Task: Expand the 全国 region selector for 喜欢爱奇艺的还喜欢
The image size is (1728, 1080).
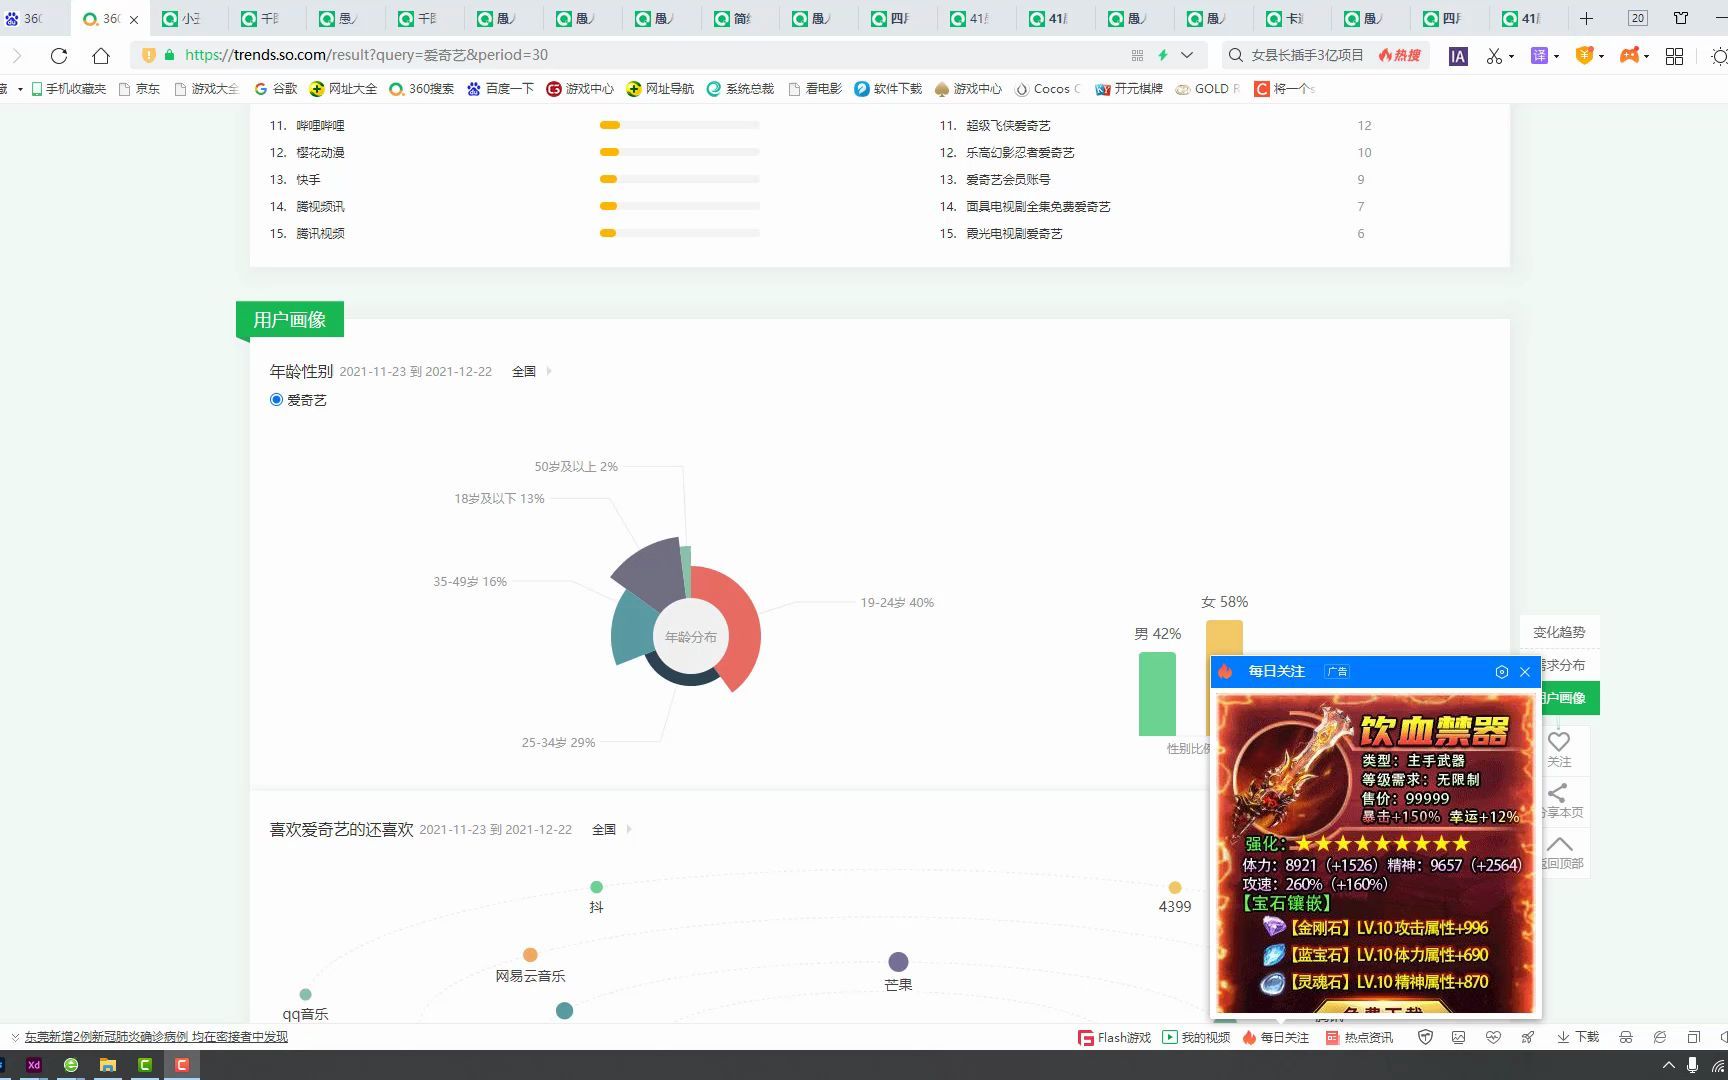Action: coord(611,829)
